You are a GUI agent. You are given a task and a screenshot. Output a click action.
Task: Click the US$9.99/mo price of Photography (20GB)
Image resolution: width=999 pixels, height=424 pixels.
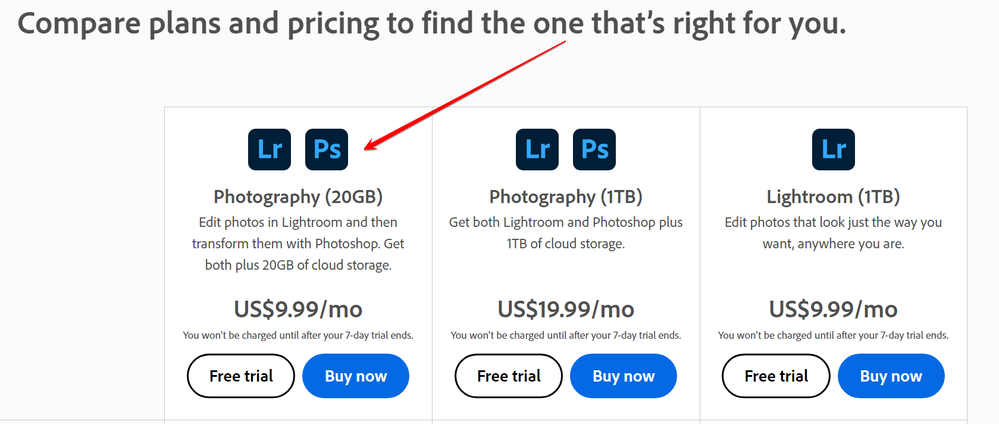pos(298,310)
